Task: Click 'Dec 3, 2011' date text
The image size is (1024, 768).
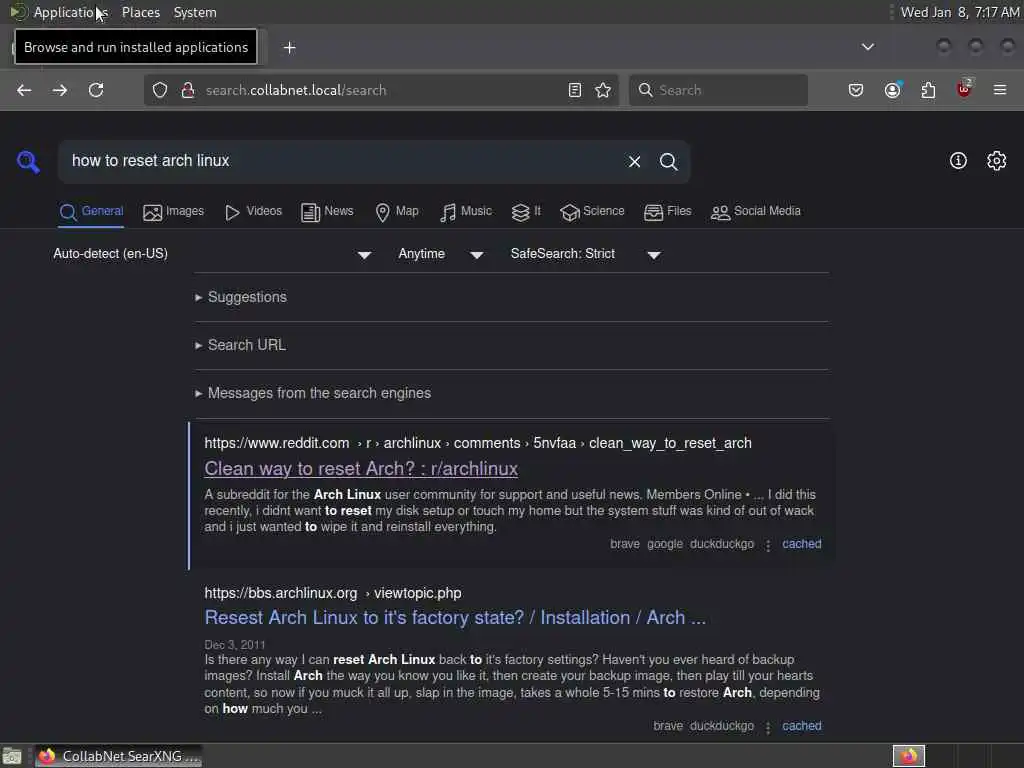Action: (235, 645)
